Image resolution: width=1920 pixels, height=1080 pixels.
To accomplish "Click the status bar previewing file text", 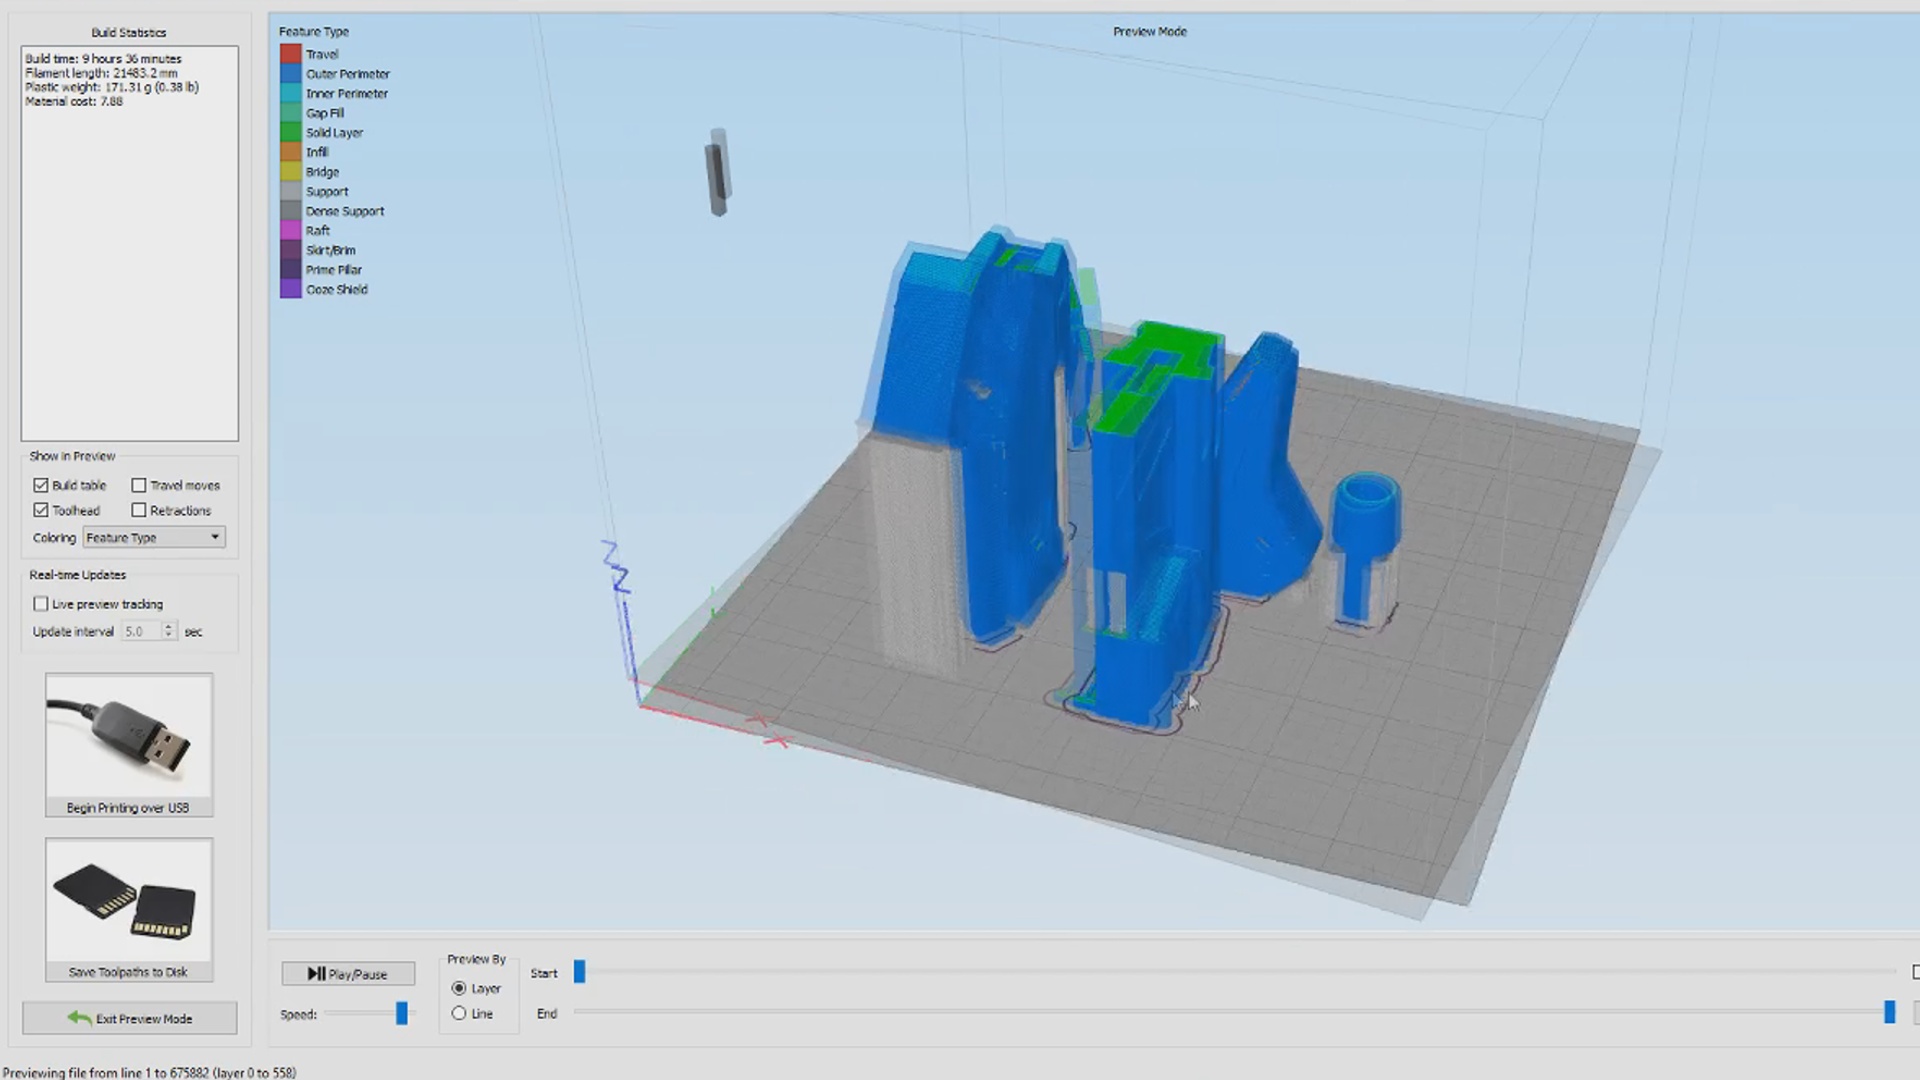I will pyautogui.click(x=149, y=1072).
